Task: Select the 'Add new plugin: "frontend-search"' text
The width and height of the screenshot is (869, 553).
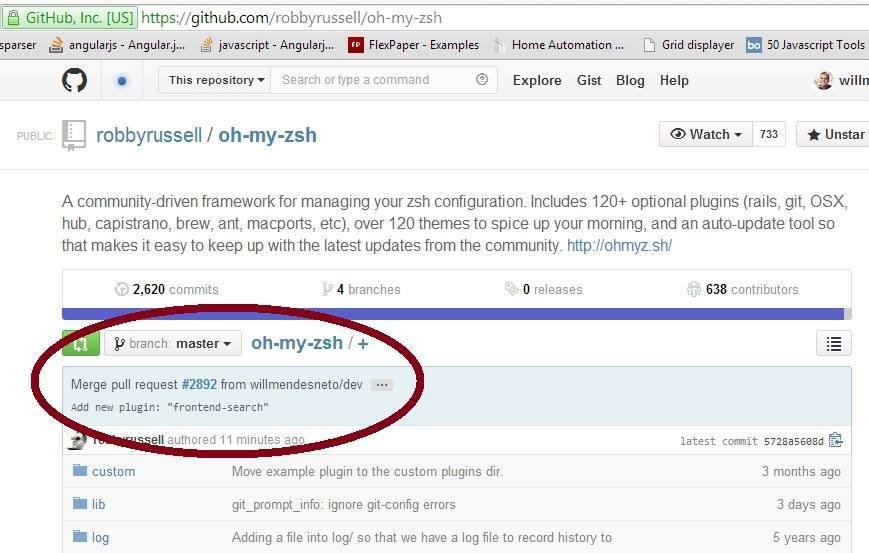Action: click(x=170, y=407)
